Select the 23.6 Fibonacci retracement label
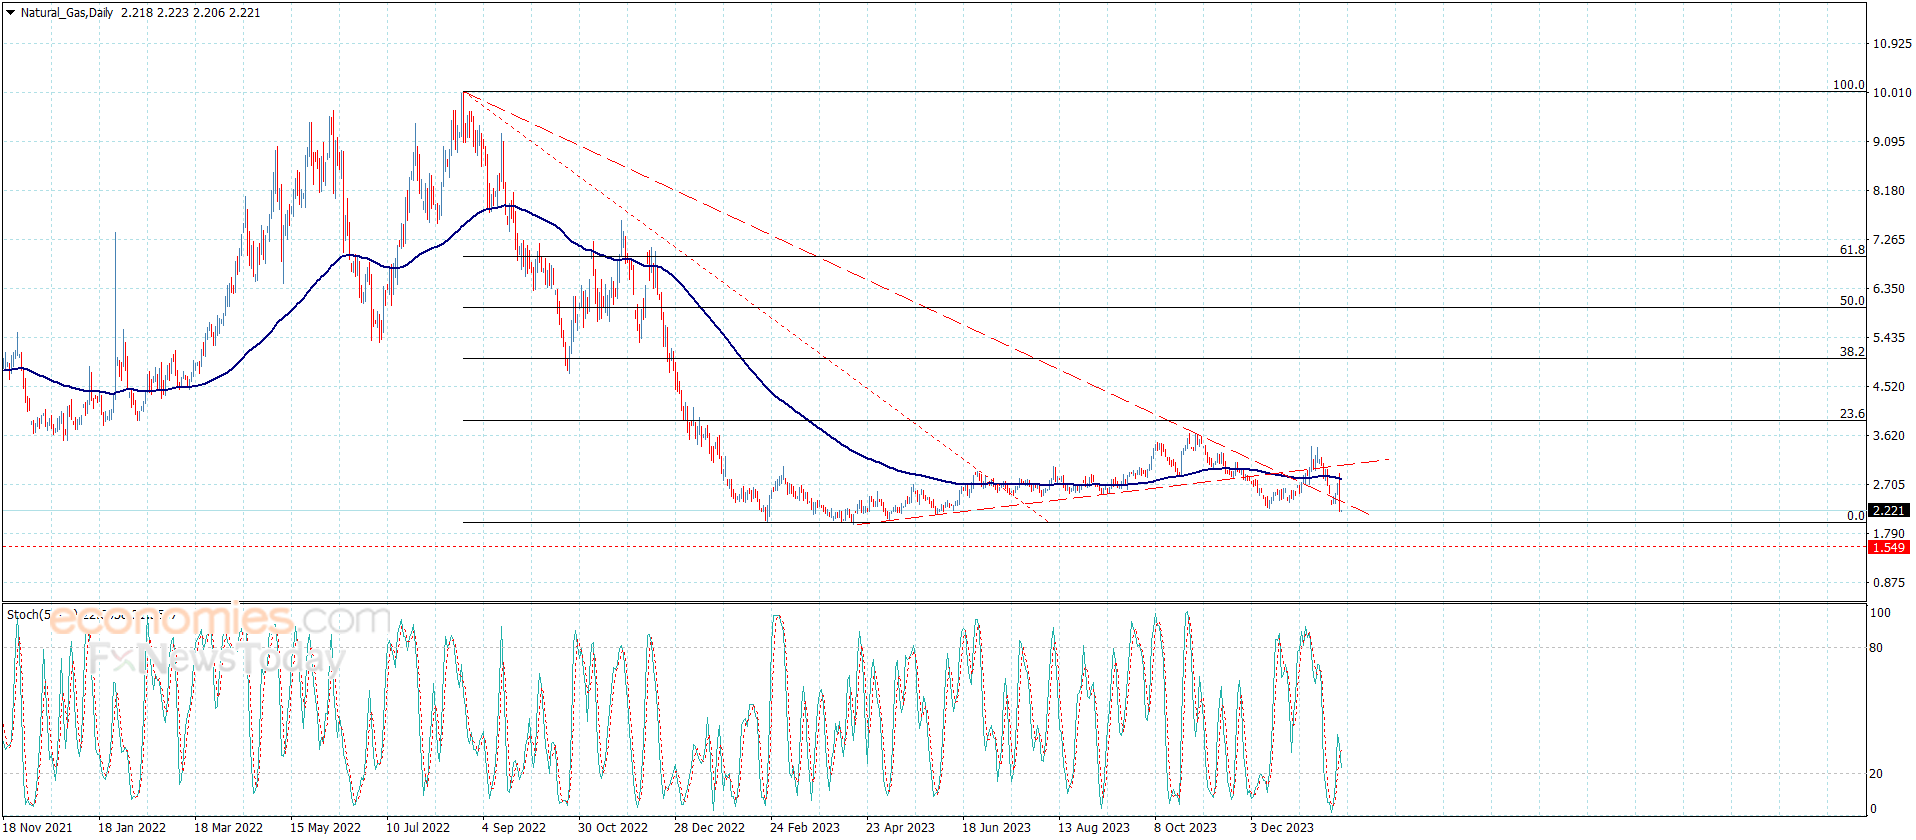 tap(1852, 414)
